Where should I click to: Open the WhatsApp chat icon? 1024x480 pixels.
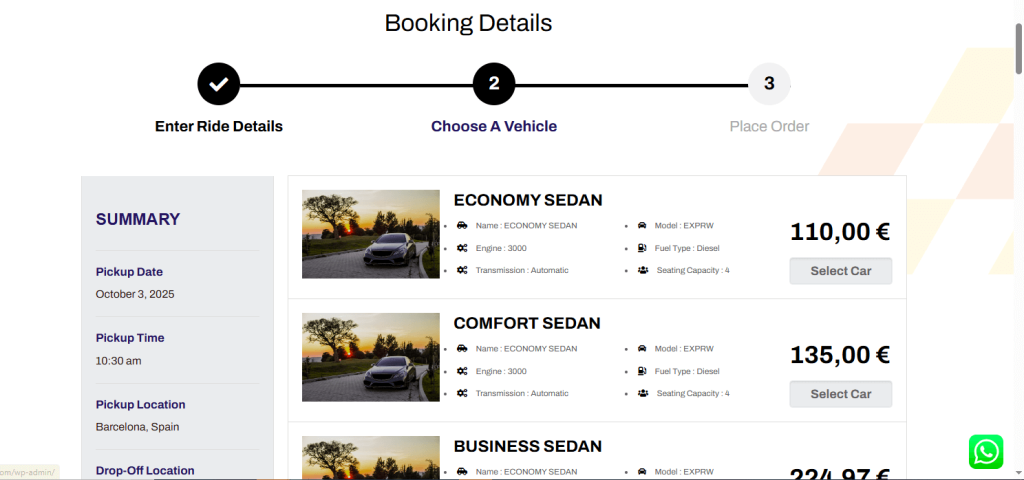point(985,452)
